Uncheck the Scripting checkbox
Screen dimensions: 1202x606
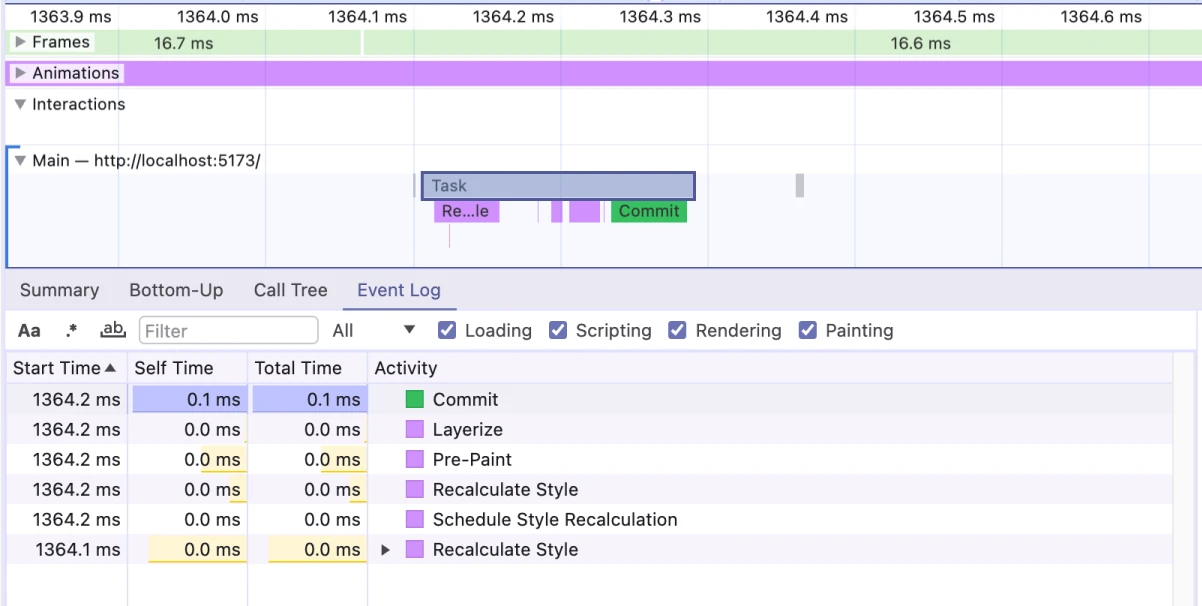coord(559,331)
